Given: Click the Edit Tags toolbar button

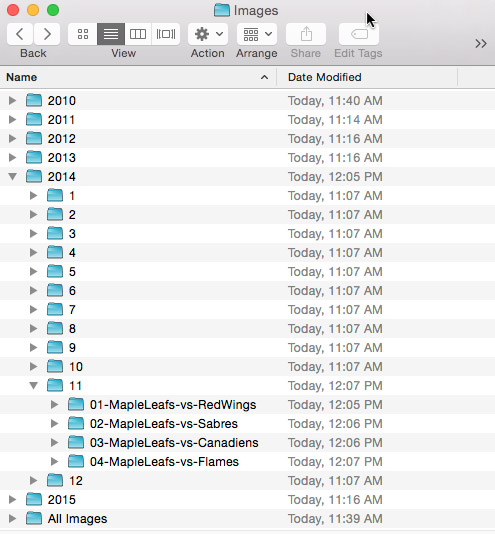Looking at the screenshot, I should (x=359, y=34).
